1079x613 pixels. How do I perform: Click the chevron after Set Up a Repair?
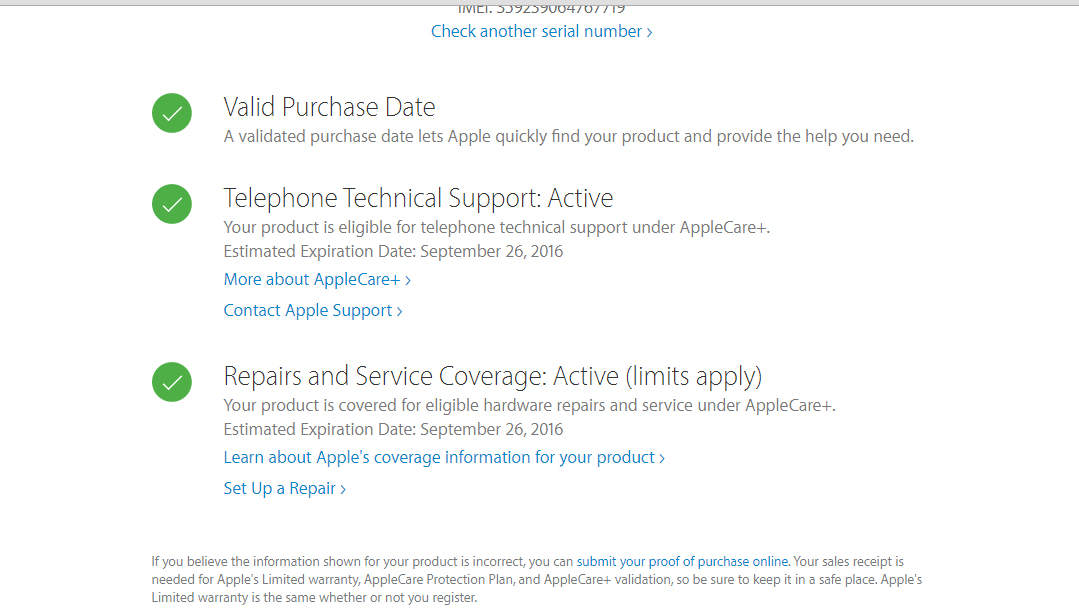pos(343,489)
